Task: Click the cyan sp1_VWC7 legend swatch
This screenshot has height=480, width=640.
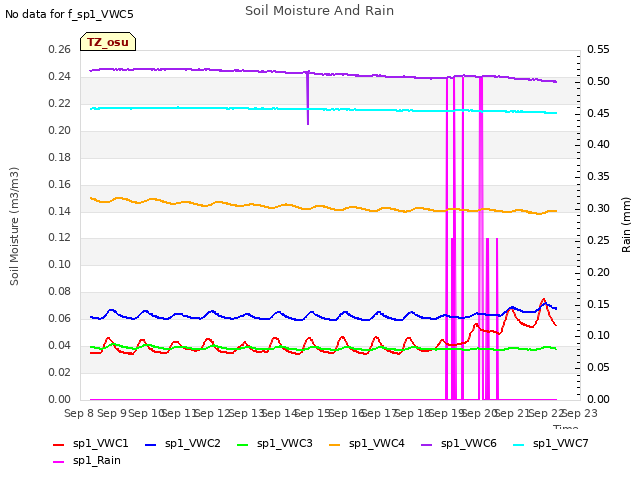Action: [x=519, y=444]
